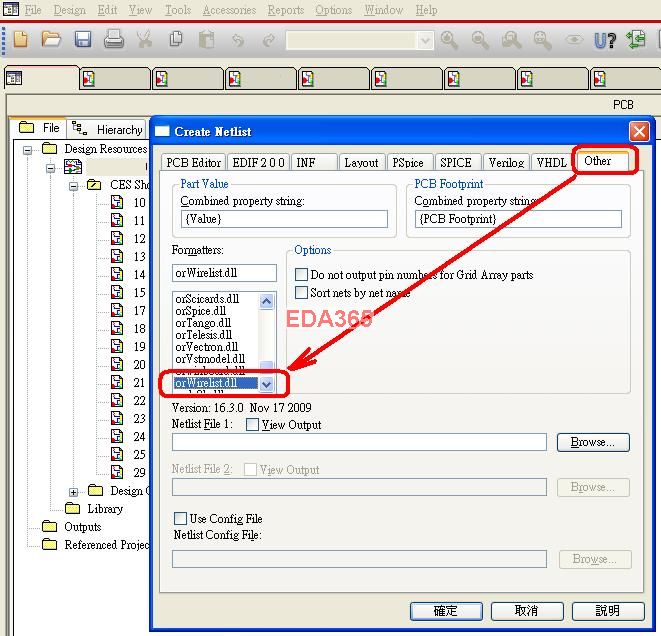Collapse the CES schematic folder node
Image resolution: width=661 pixels, height=636 pixels.
[74, 186]
